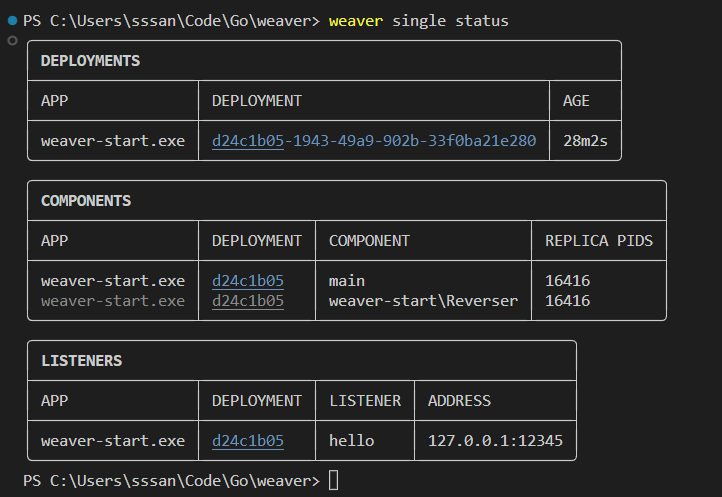Screen dimensions: 722x497
Task: Click the COMPONENTS table title
Action: pos(86,201)
